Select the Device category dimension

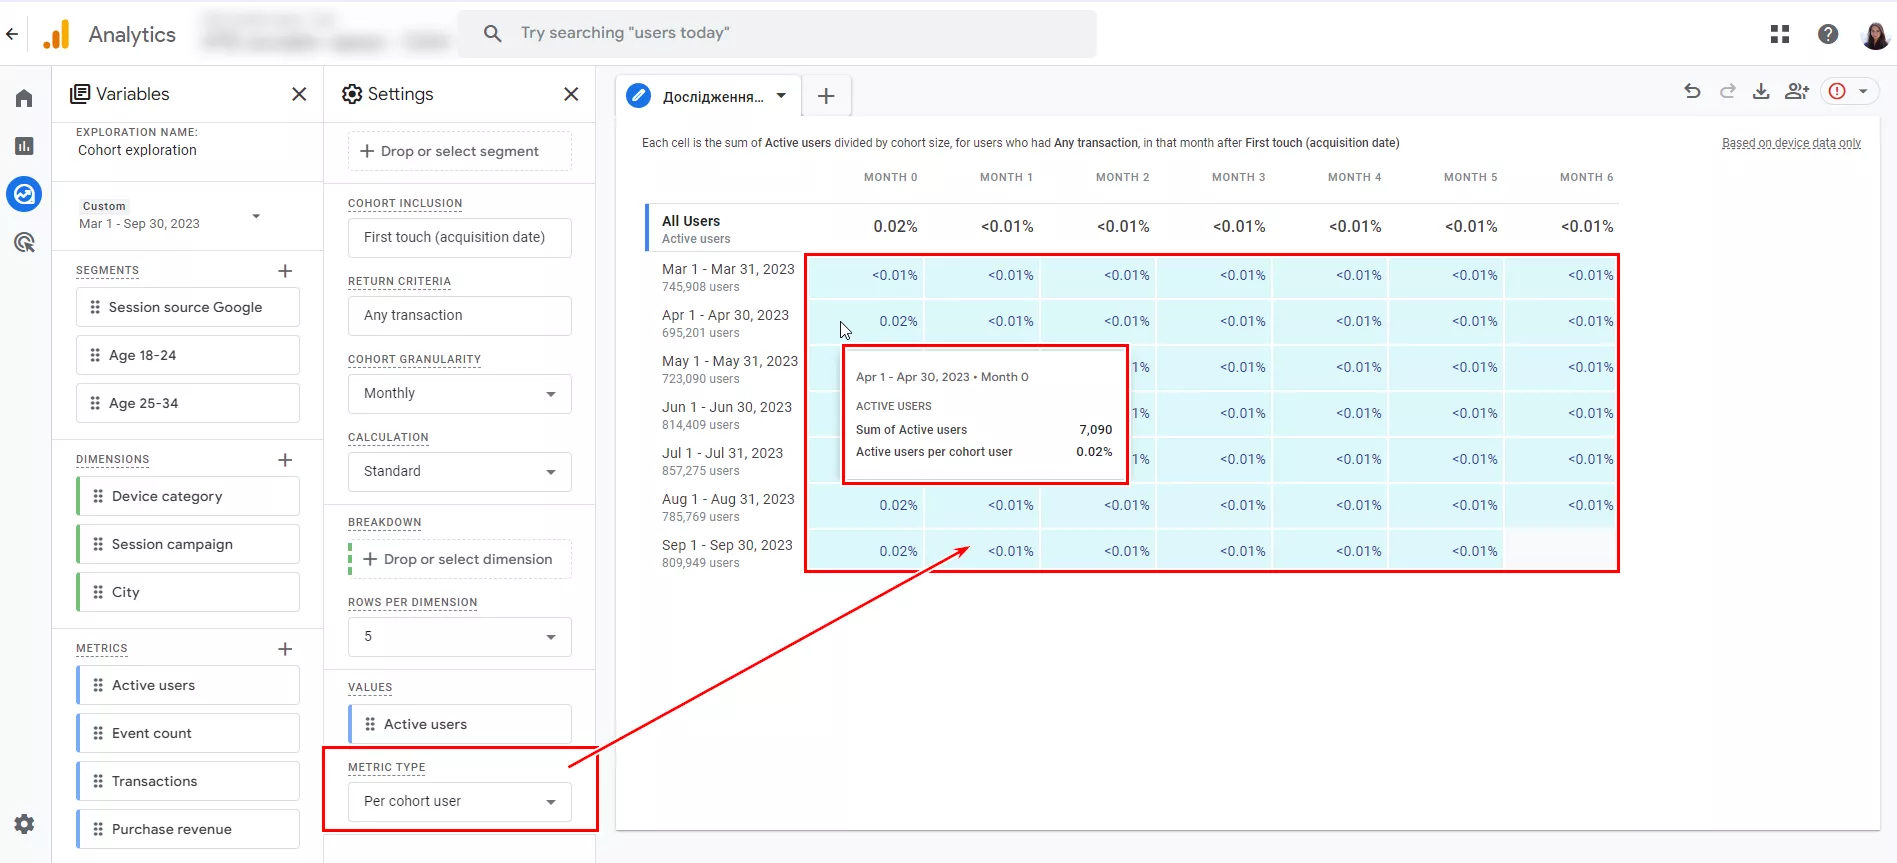click(x=188, y=496)
